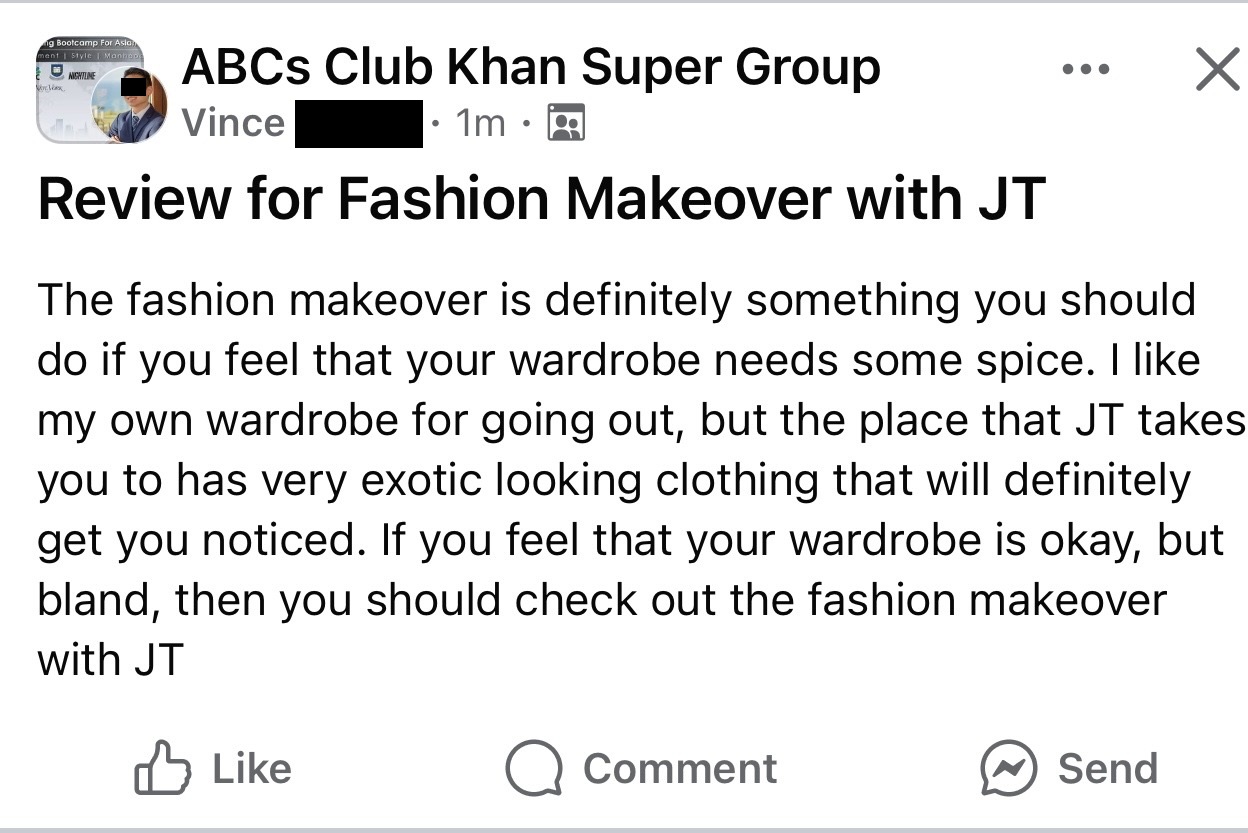Click the final line reading "with JT"
Image resolution: width=1248 pixels, height=833 pixels.
[x=110, y=660]
